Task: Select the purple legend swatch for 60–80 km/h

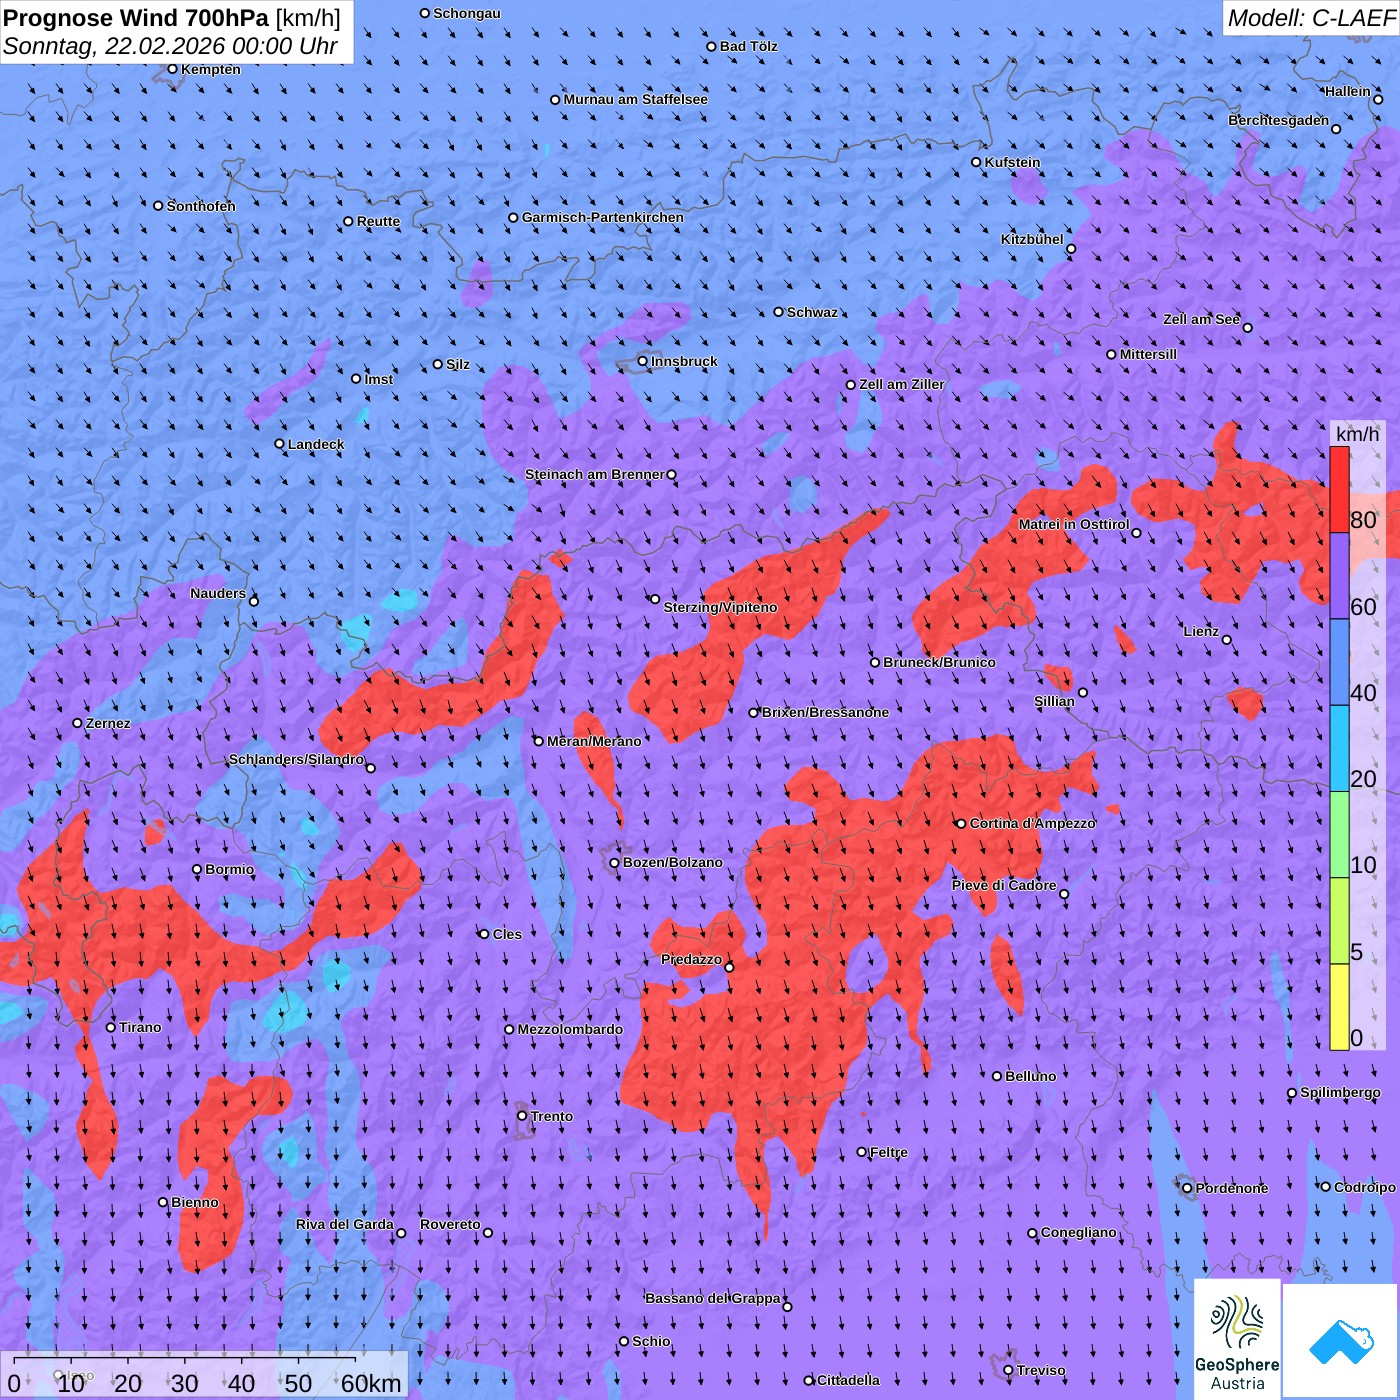Action: 1339,576
